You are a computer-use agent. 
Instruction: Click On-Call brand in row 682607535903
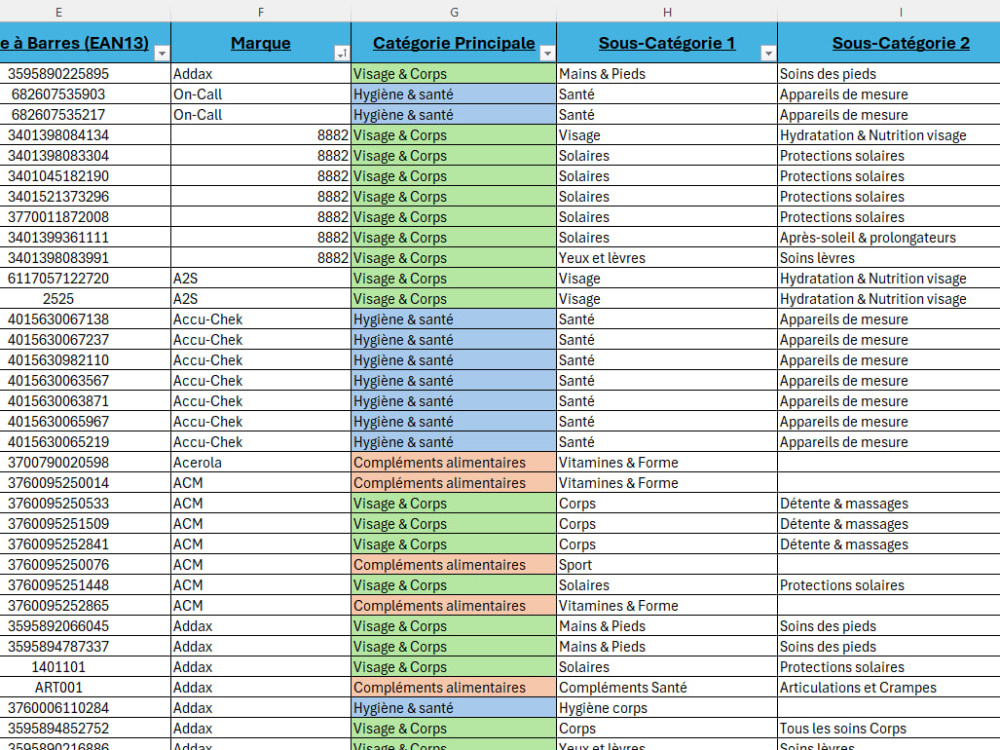click(261, 94)
